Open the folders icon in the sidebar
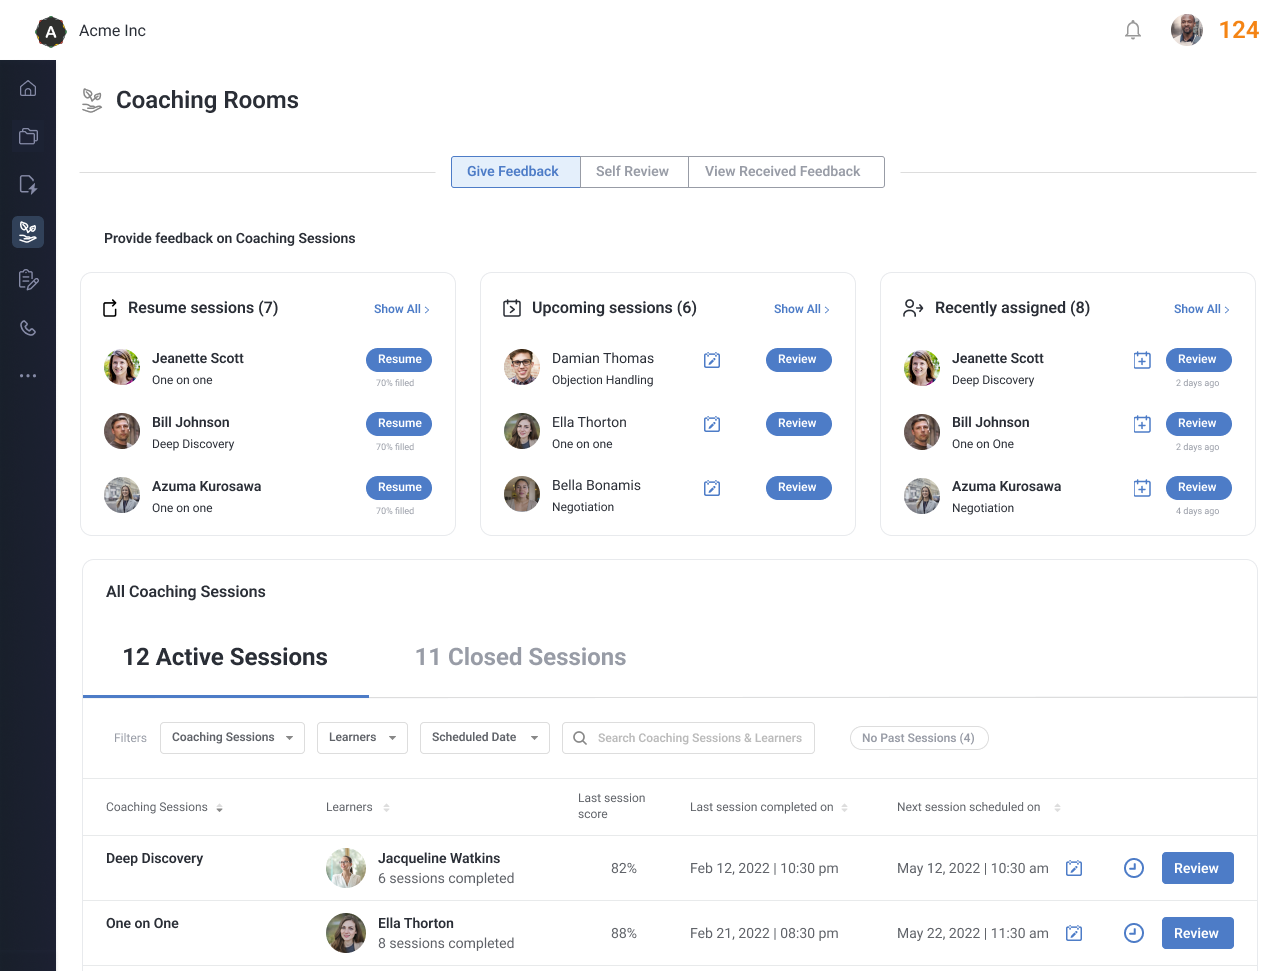The width and height of the screenshot is (1280, 971). [x=28, y=136]
